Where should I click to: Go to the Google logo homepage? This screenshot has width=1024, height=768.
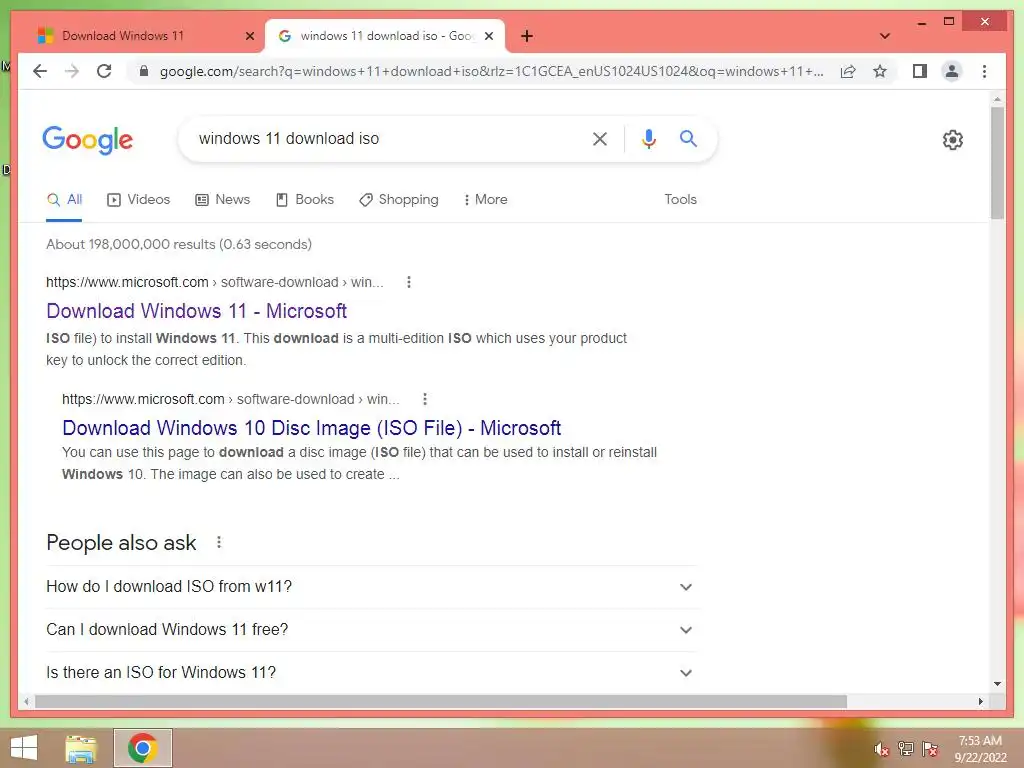coord(88,140)
